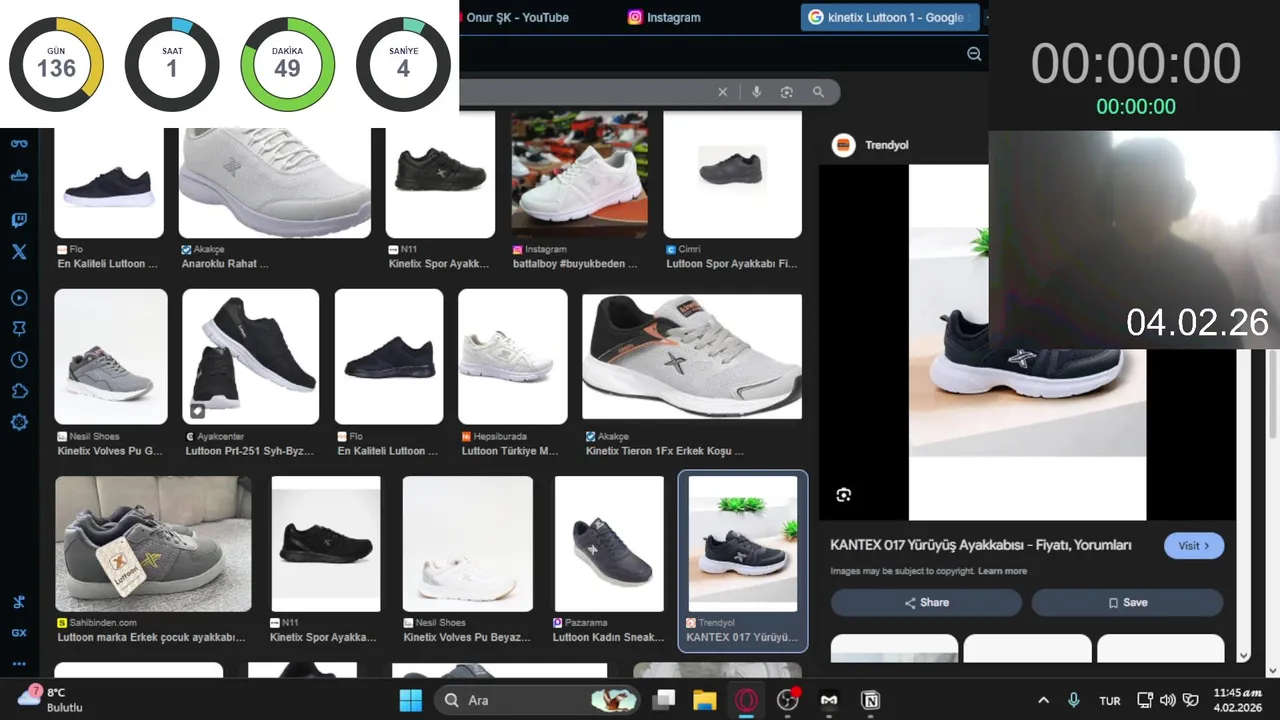Open OBS Studio taskbar icon
Viewport: 1280px width, 720px height.
788,700
